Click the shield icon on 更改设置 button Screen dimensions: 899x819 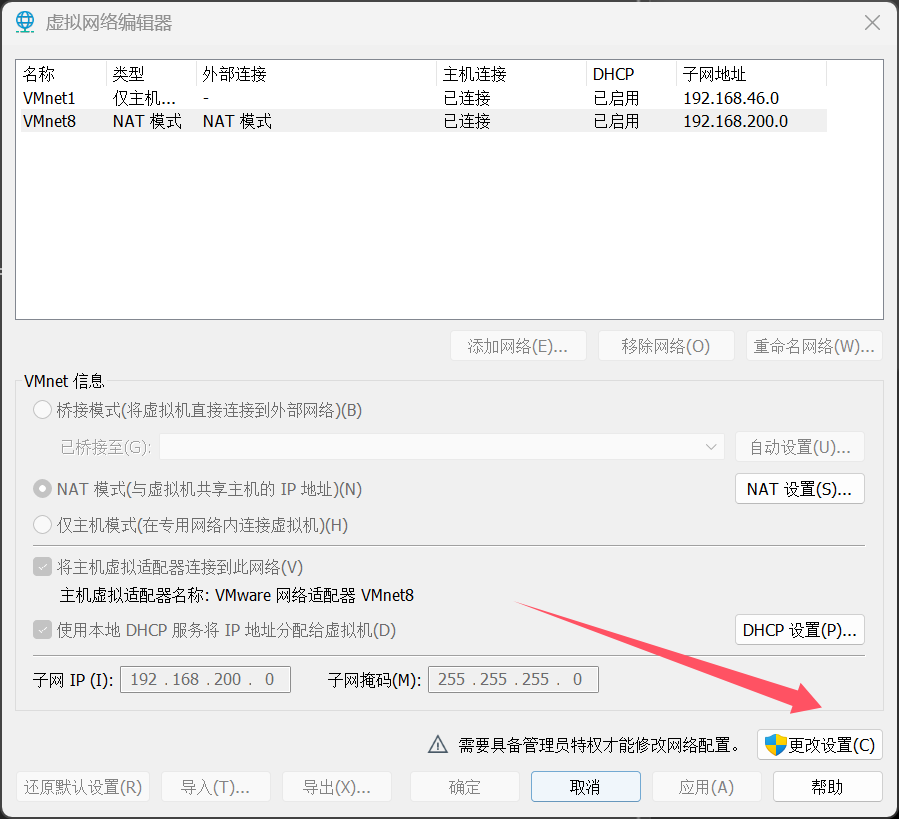pos(776,745)
